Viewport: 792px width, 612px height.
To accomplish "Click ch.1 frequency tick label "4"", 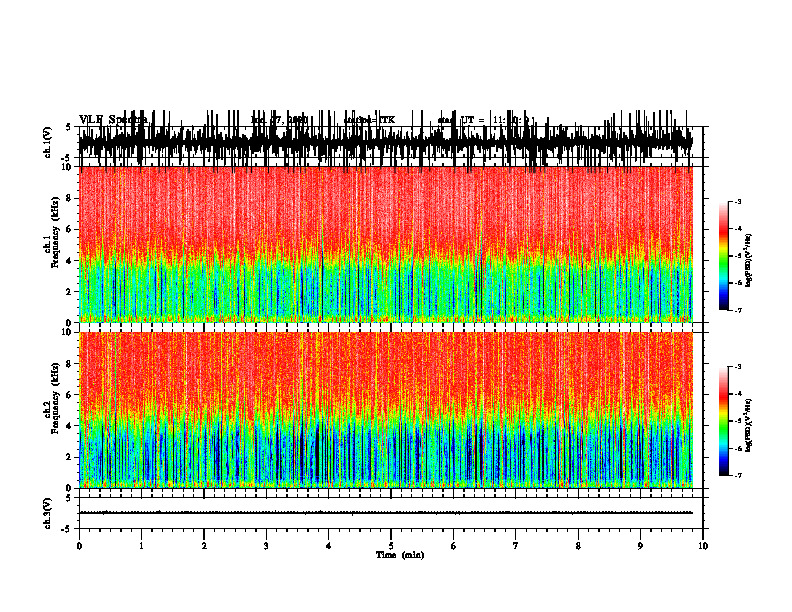I will click(x=70, y=261).
